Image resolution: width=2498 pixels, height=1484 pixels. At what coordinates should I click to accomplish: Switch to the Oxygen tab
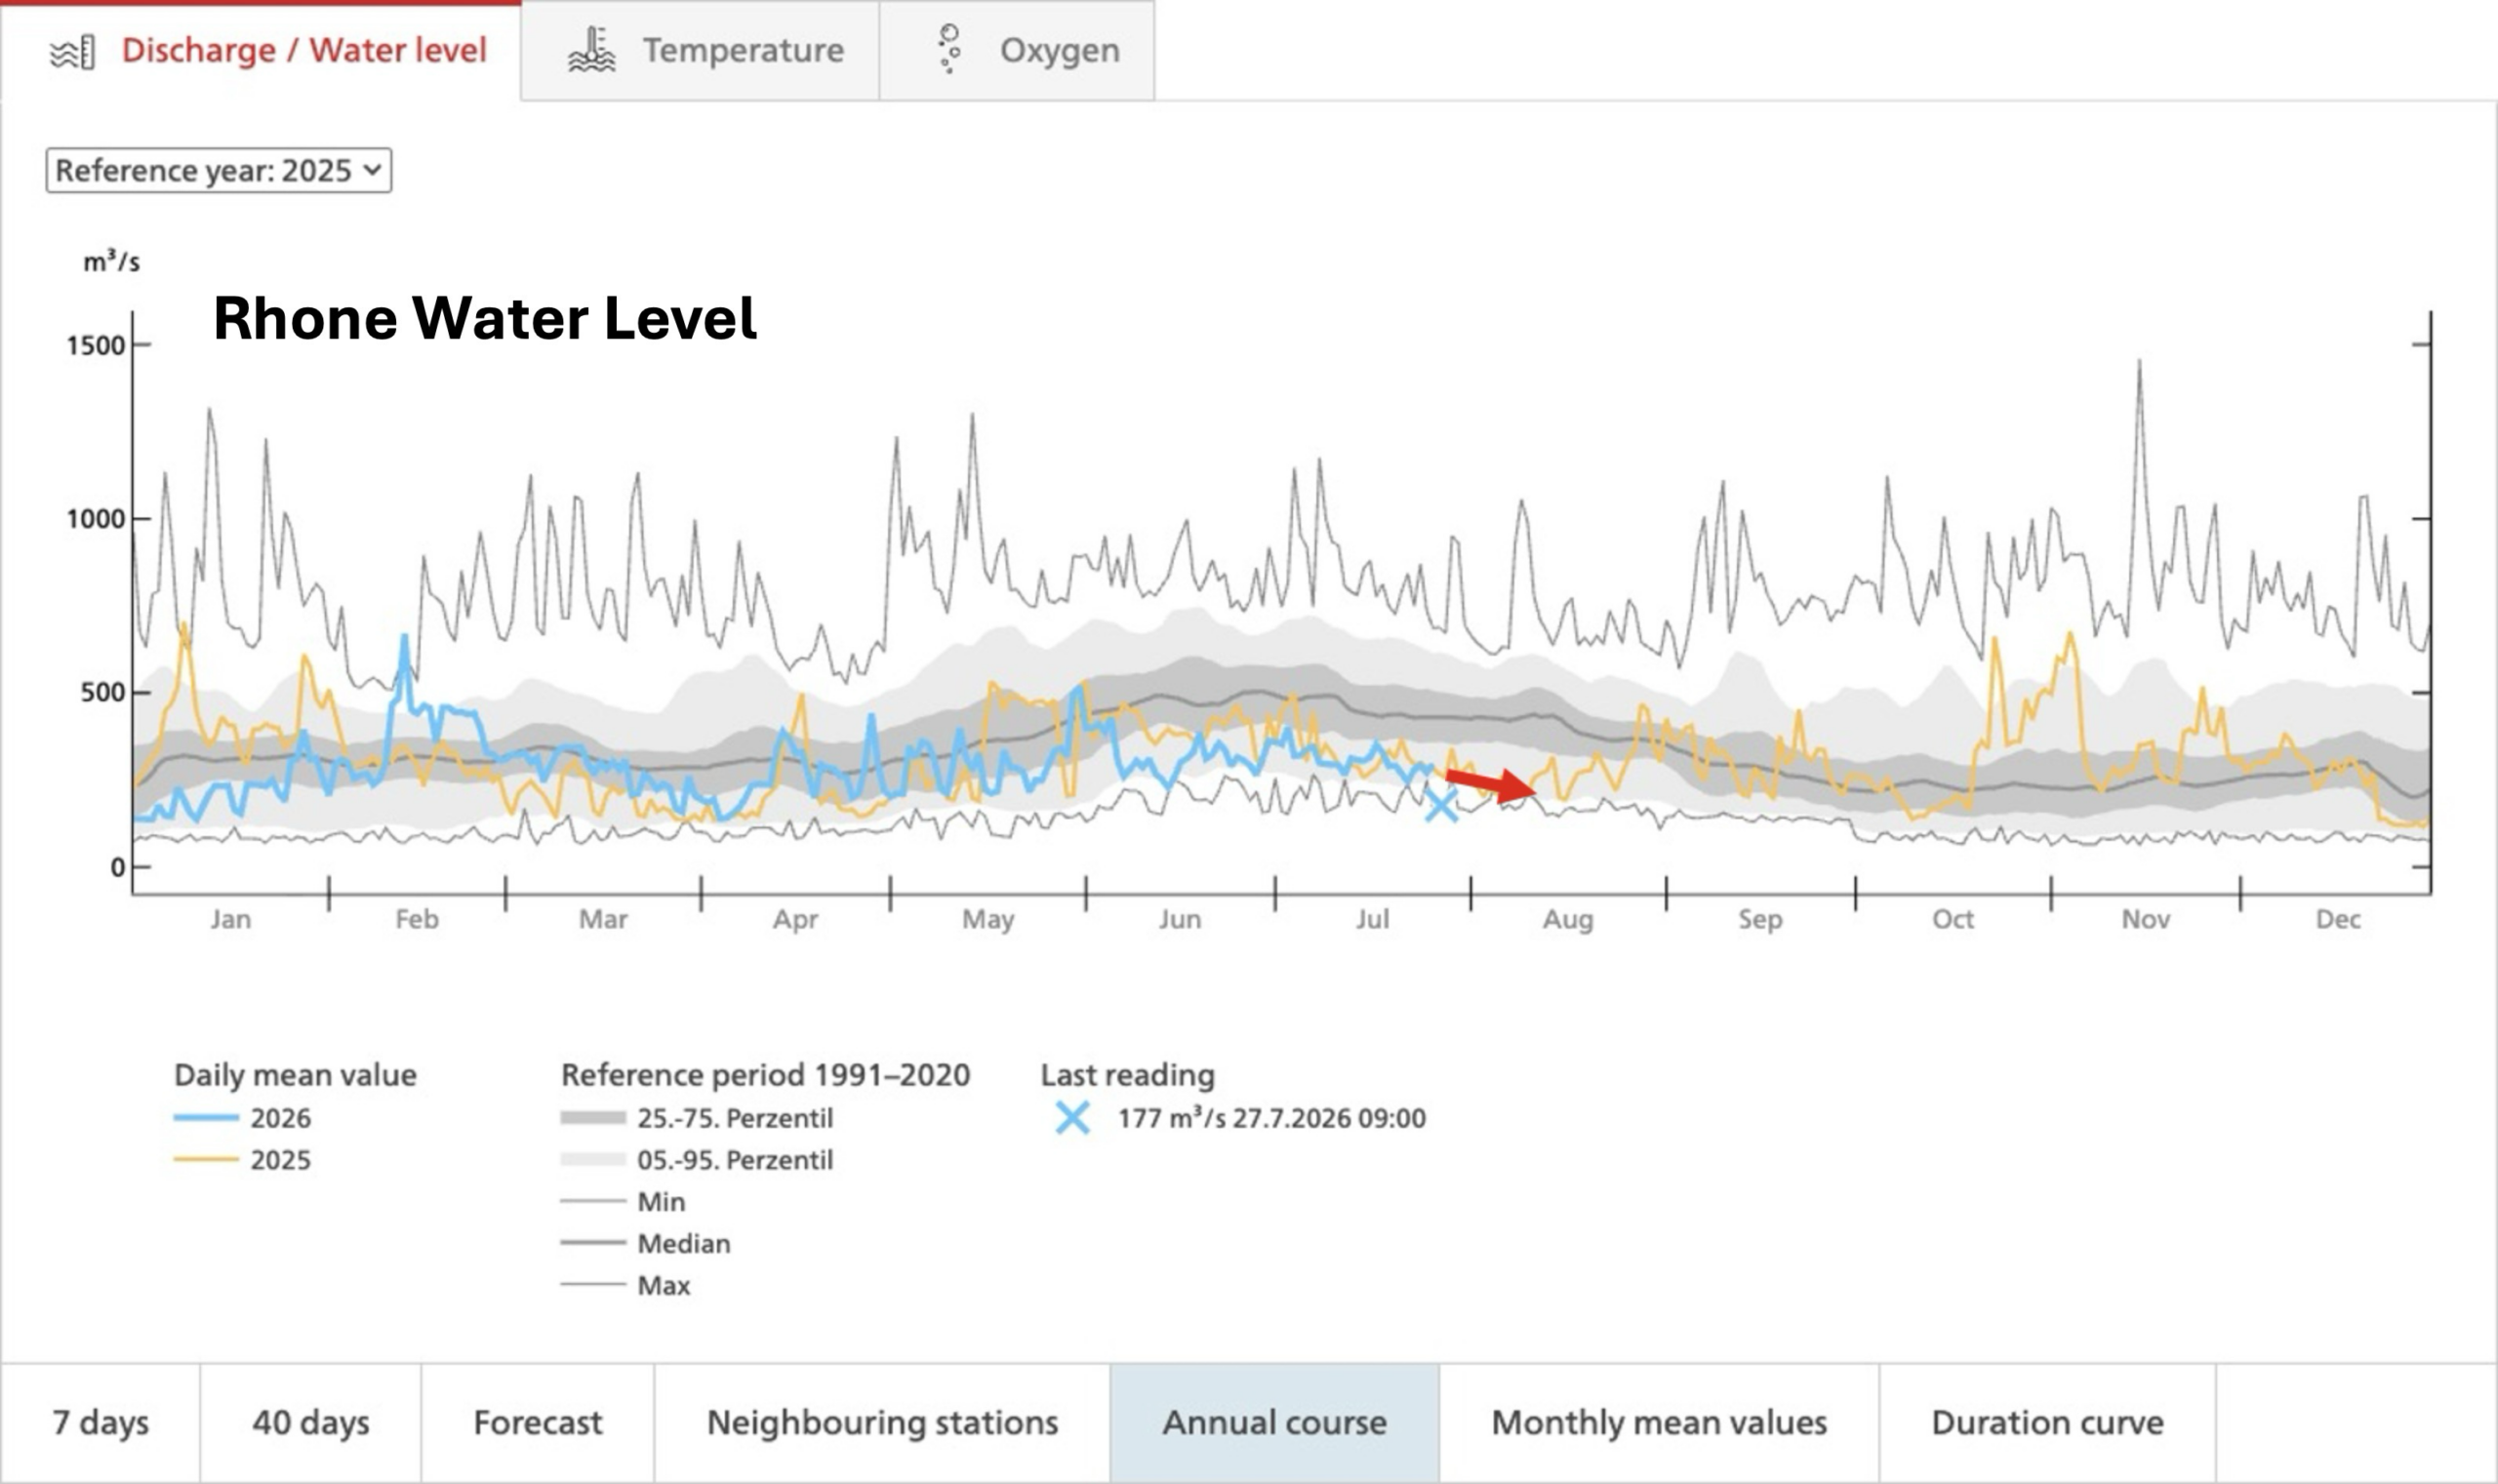[x=1017, y=50]
